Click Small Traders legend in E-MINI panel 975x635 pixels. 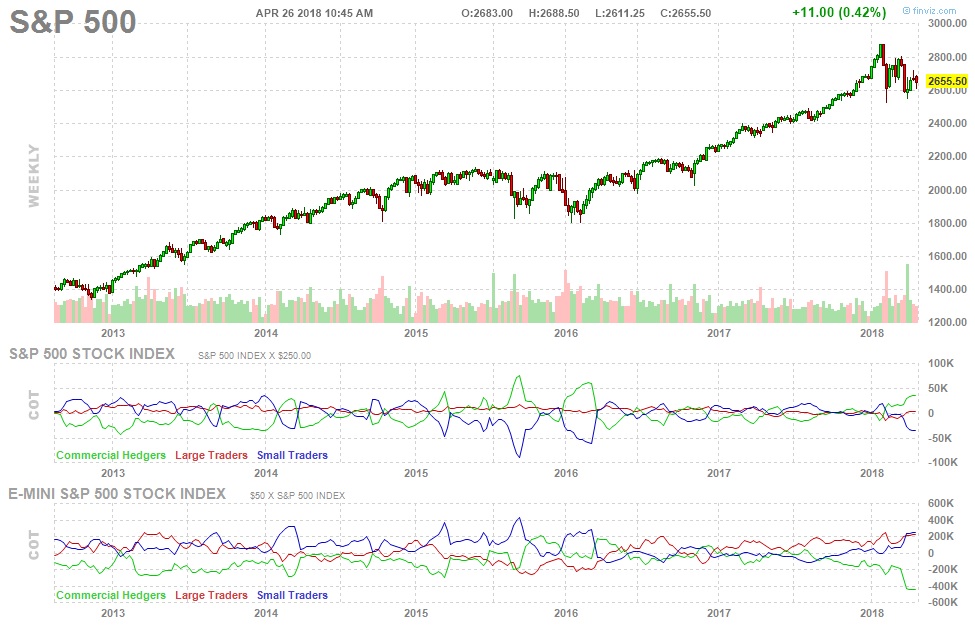(x=292, y=595)
